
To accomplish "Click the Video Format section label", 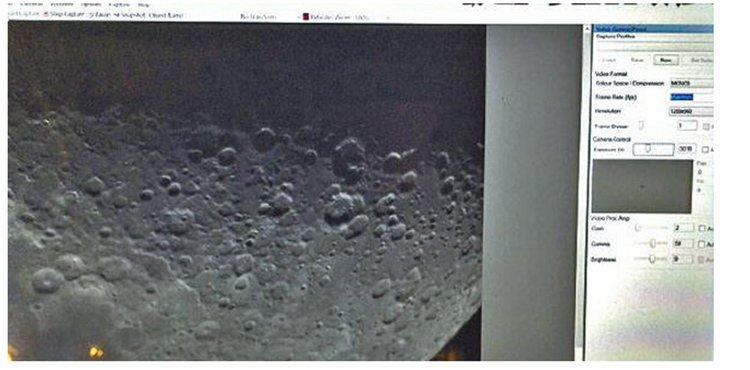I will [611, 74].
